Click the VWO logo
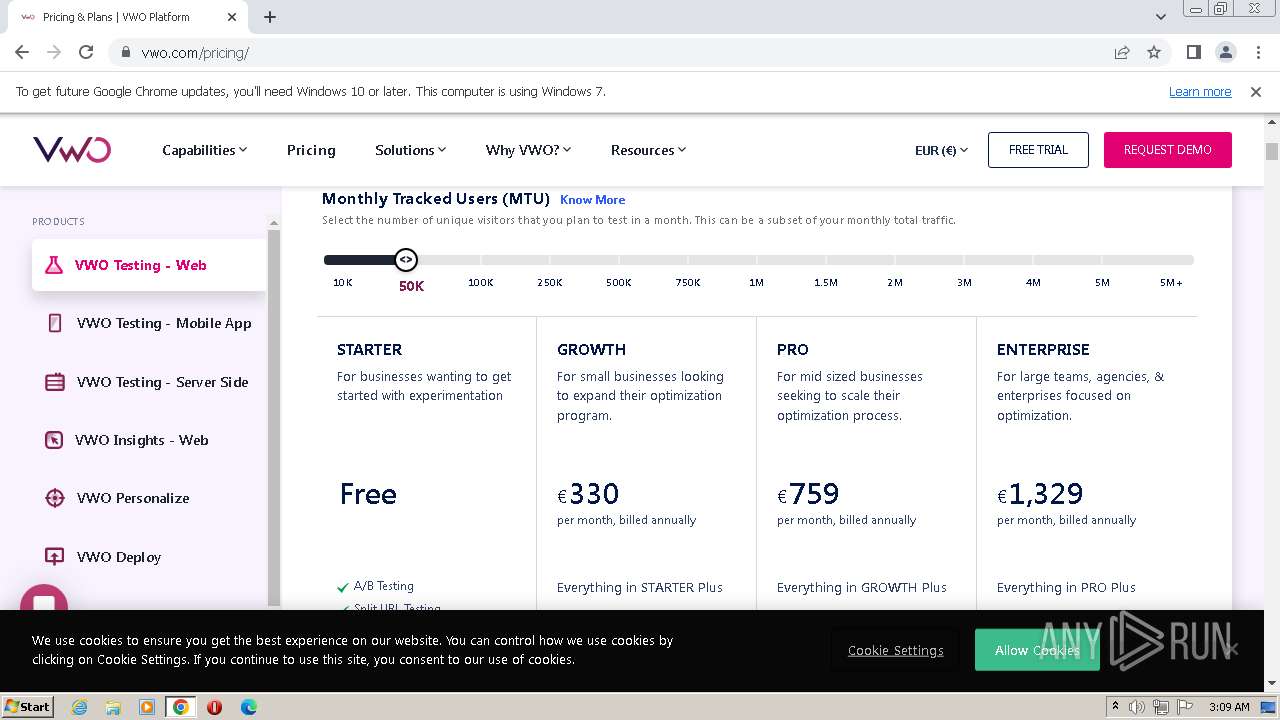Screen dimensions: 1280x720 [x=72, y=150]
